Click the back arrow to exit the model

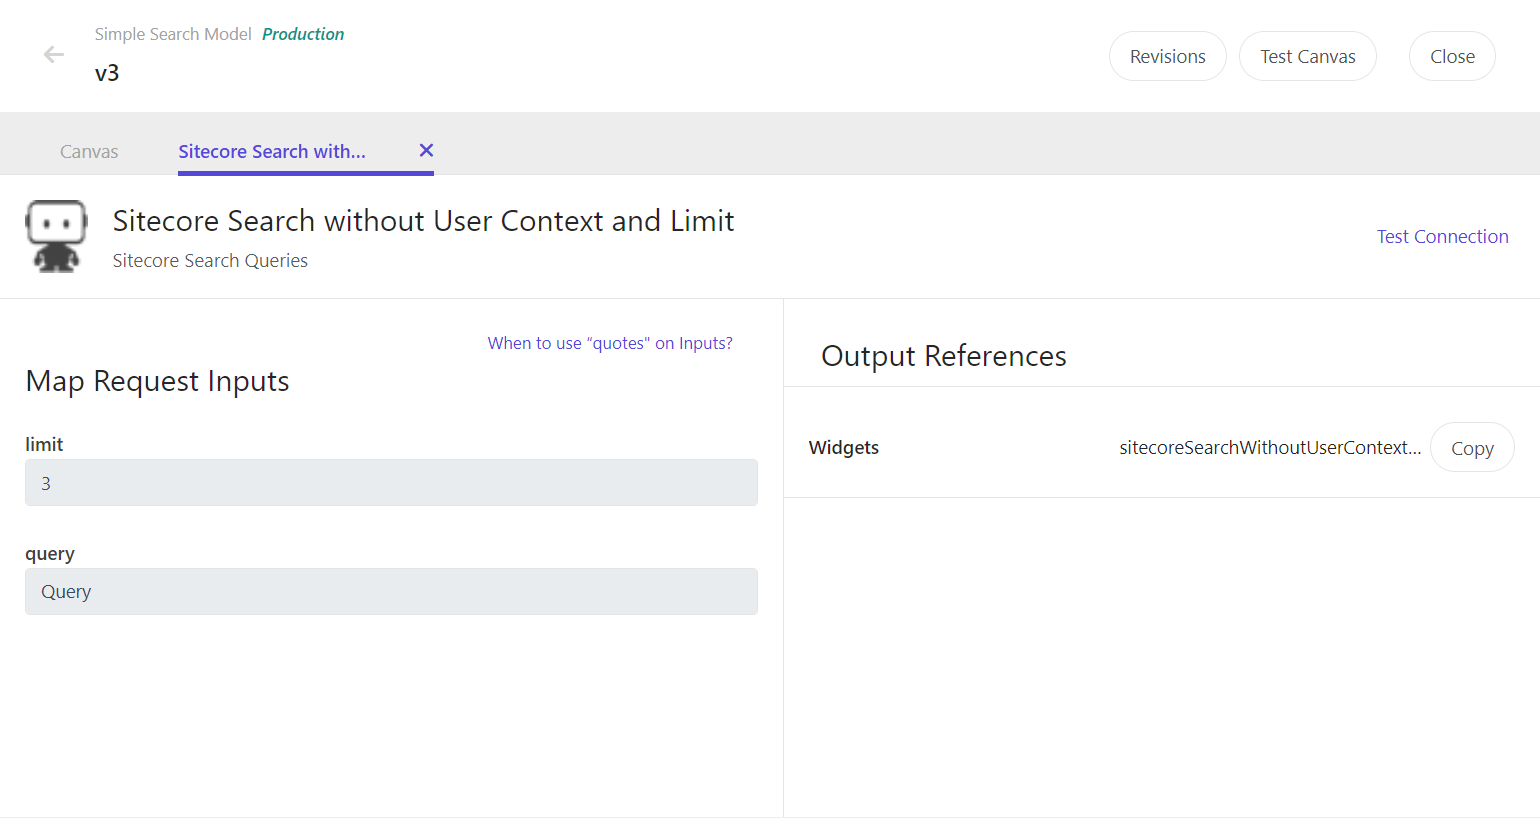[53, 55]
